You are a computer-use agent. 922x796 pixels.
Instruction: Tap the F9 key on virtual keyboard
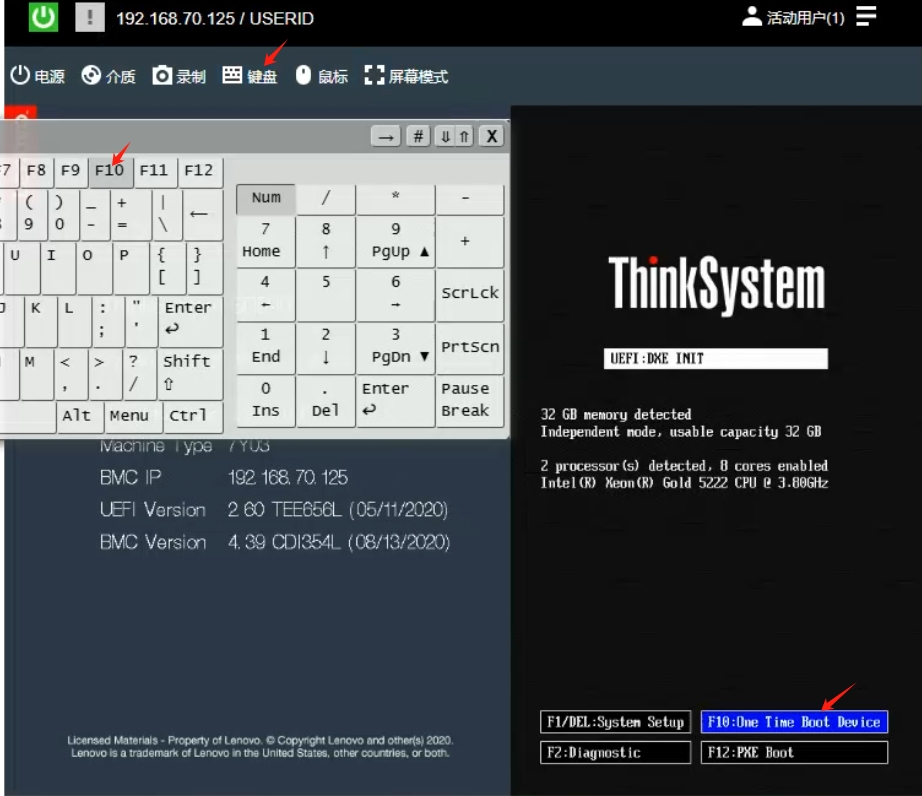(x=71, y=172)
